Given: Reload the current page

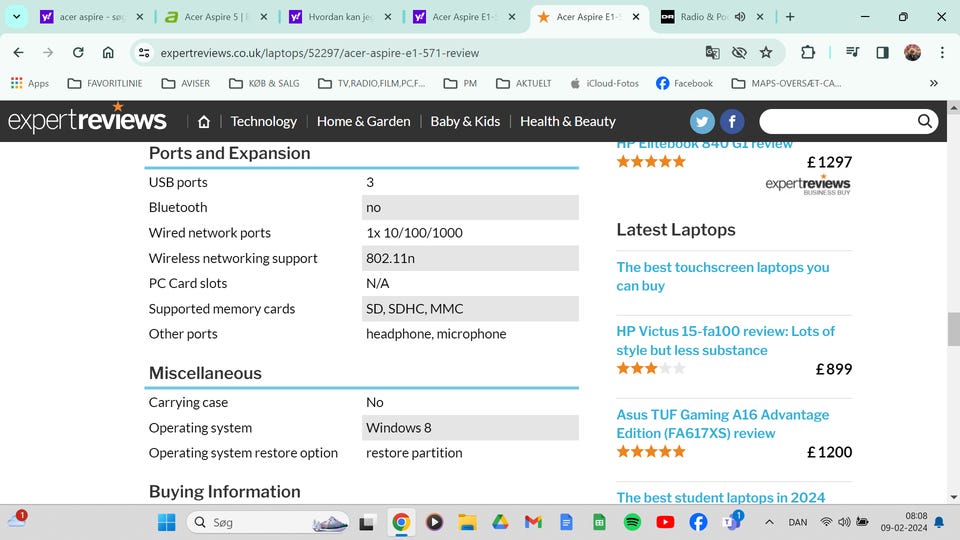Looking at the screenshot, I should tap(78, 53).
